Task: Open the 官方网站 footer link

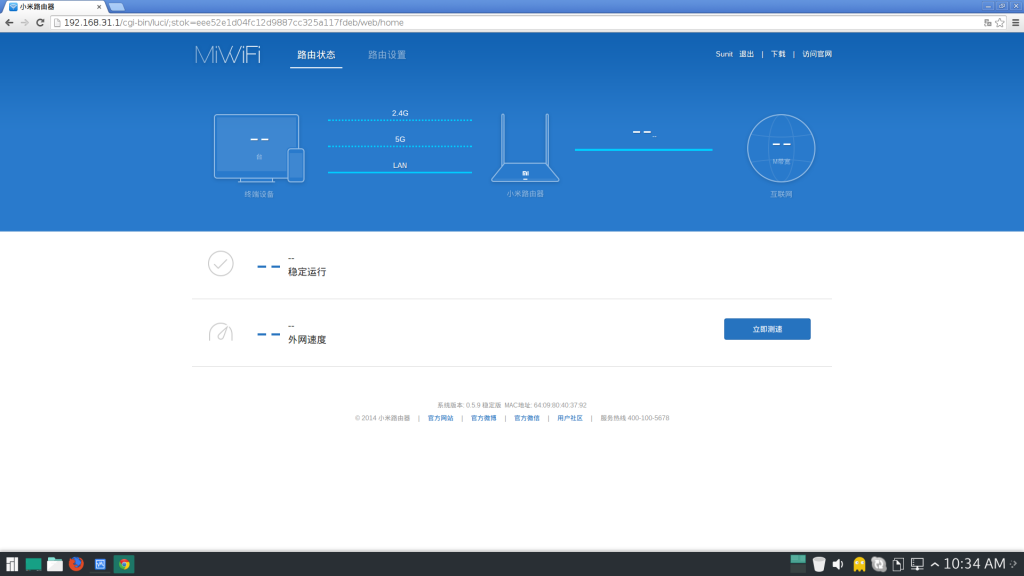Action: point(440,418)
